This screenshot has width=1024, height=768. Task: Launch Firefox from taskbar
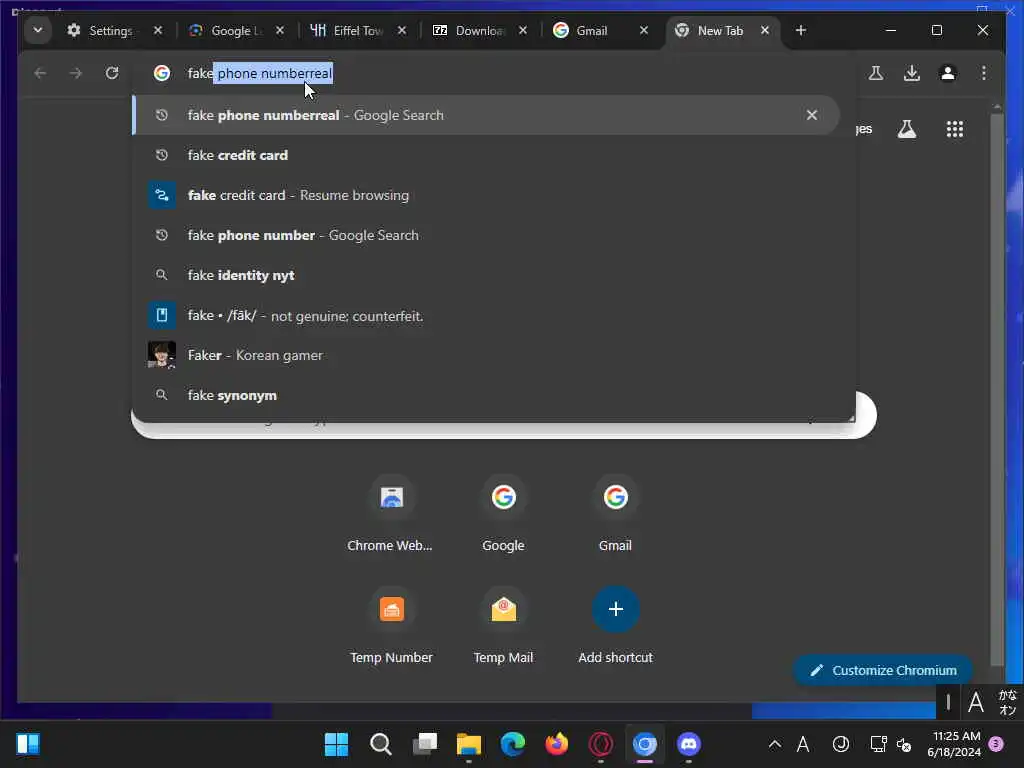pos(556,744)
